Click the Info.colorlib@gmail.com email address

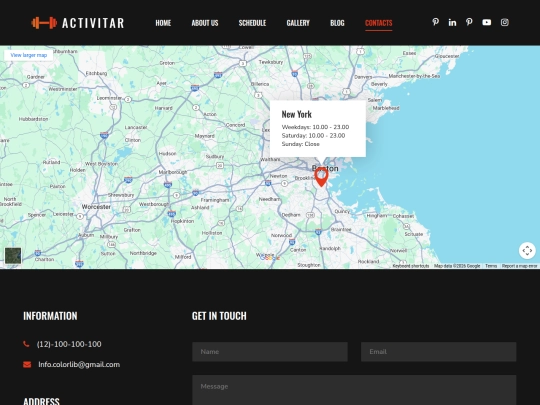[x=79, y=364]
